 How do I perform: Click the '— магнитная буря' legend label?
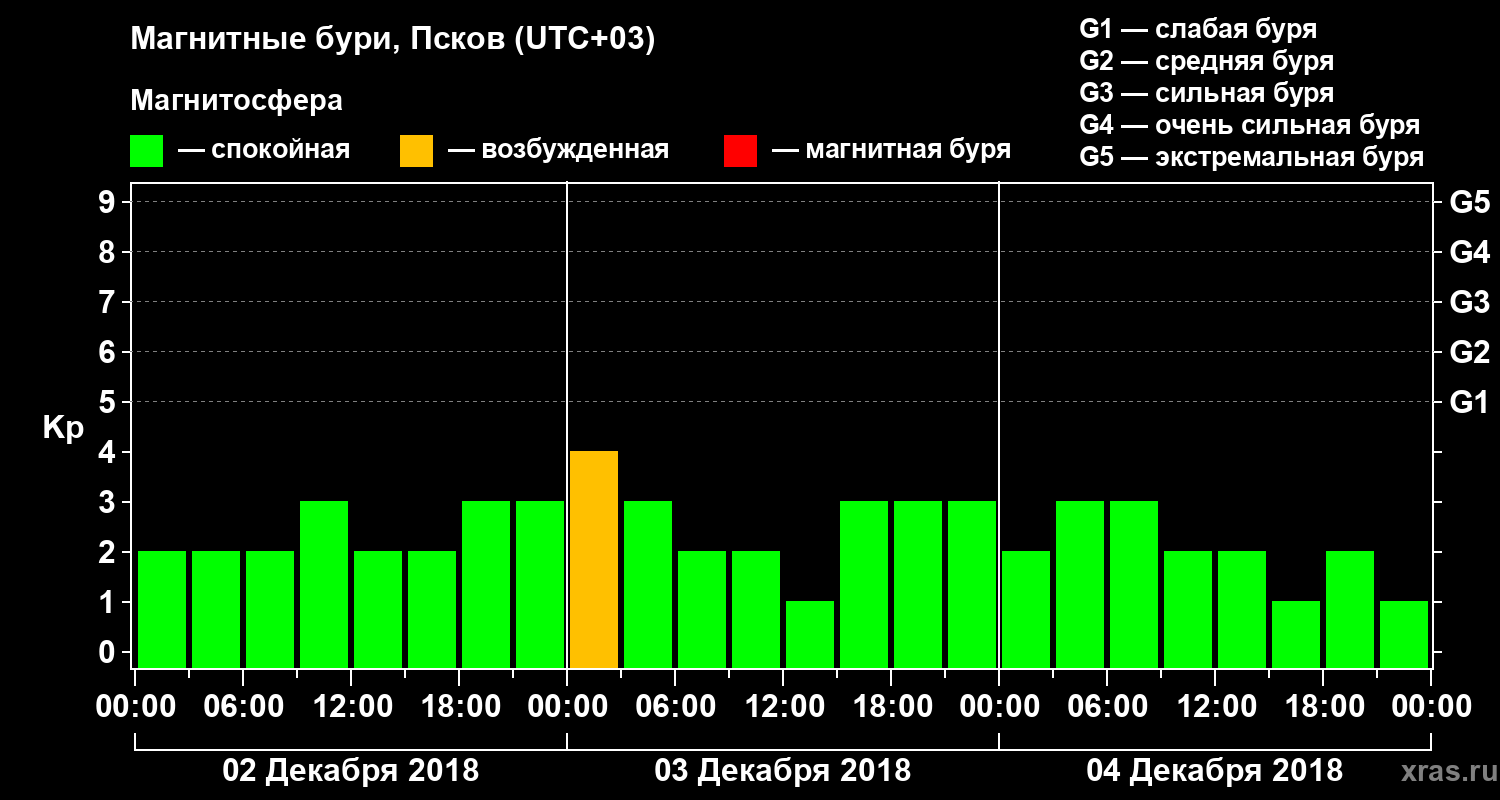892,151
